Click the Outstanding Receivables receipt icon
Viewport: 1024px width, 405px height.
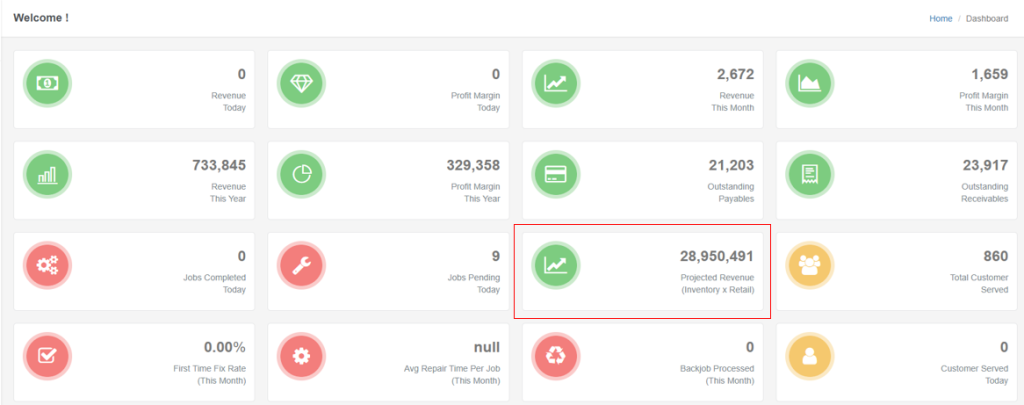810,174
